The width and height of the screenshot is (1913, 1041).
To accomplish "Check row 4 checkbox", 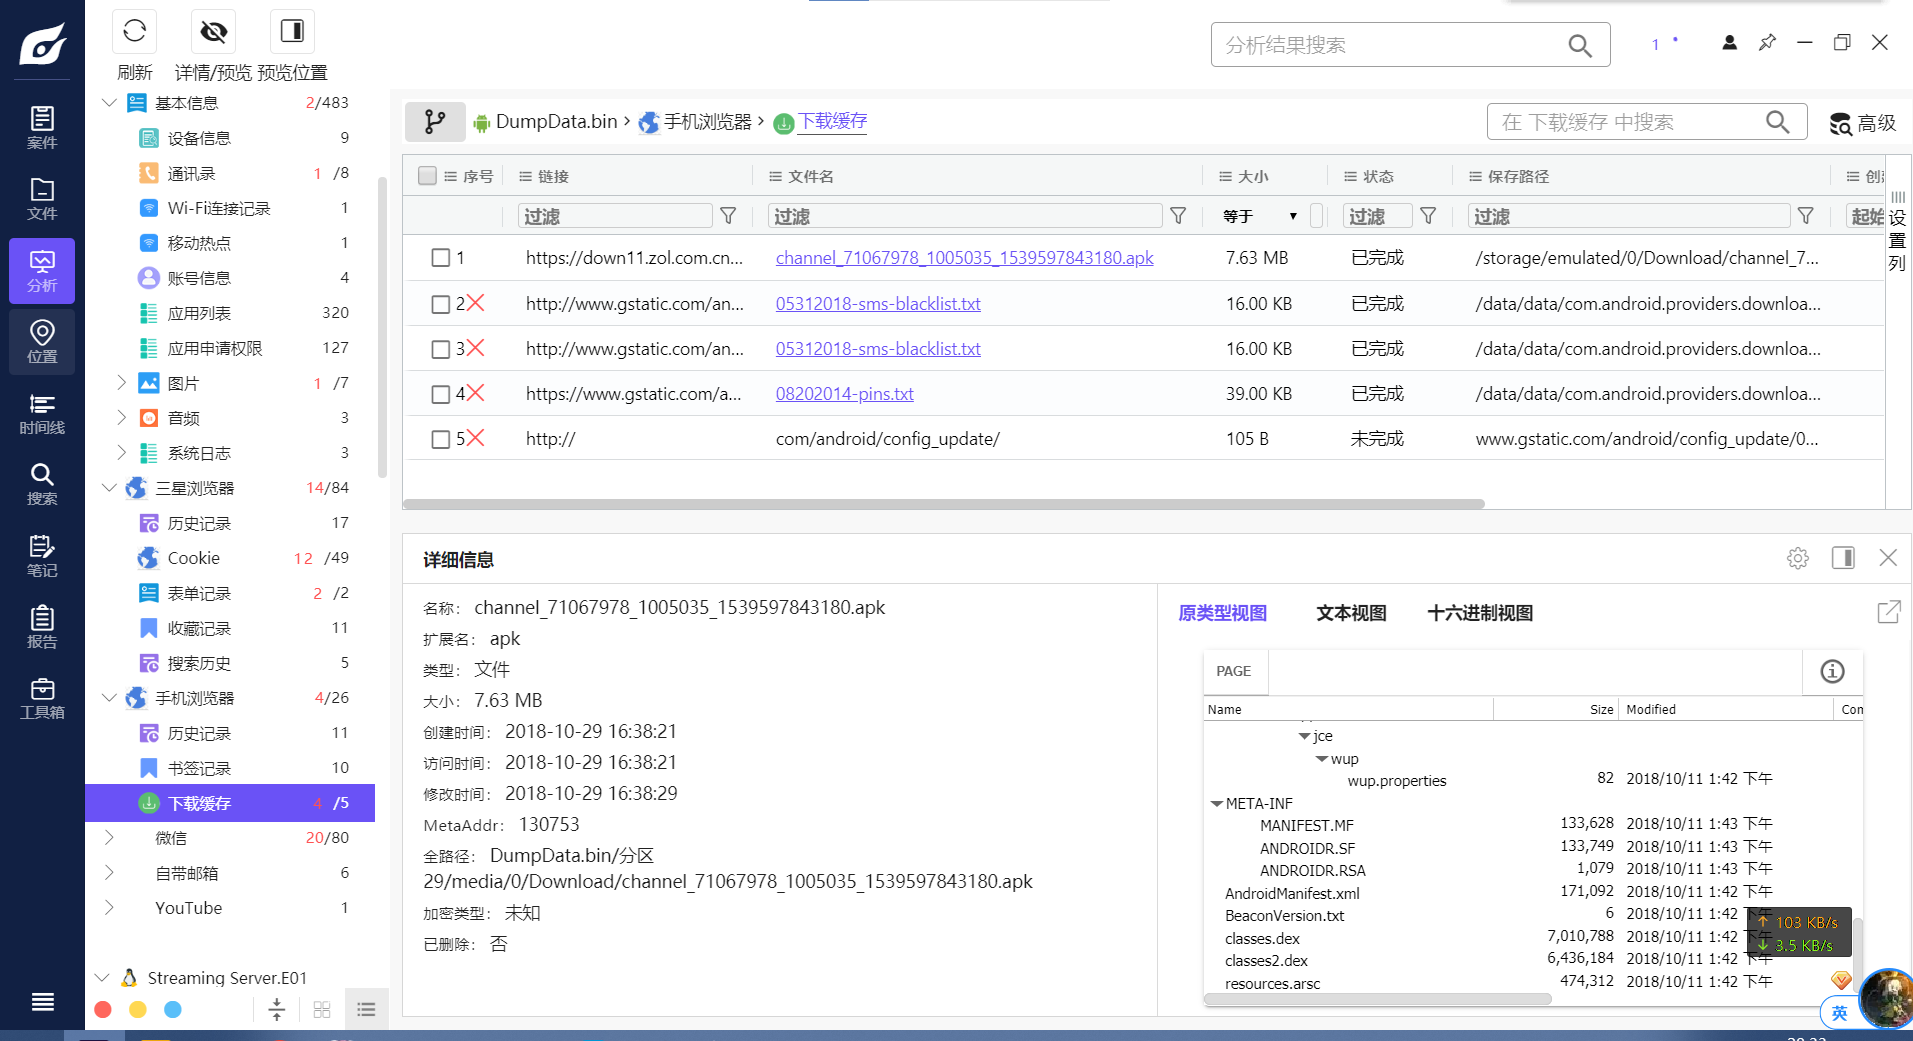I will pyautogui.click(x=440, y=394).
